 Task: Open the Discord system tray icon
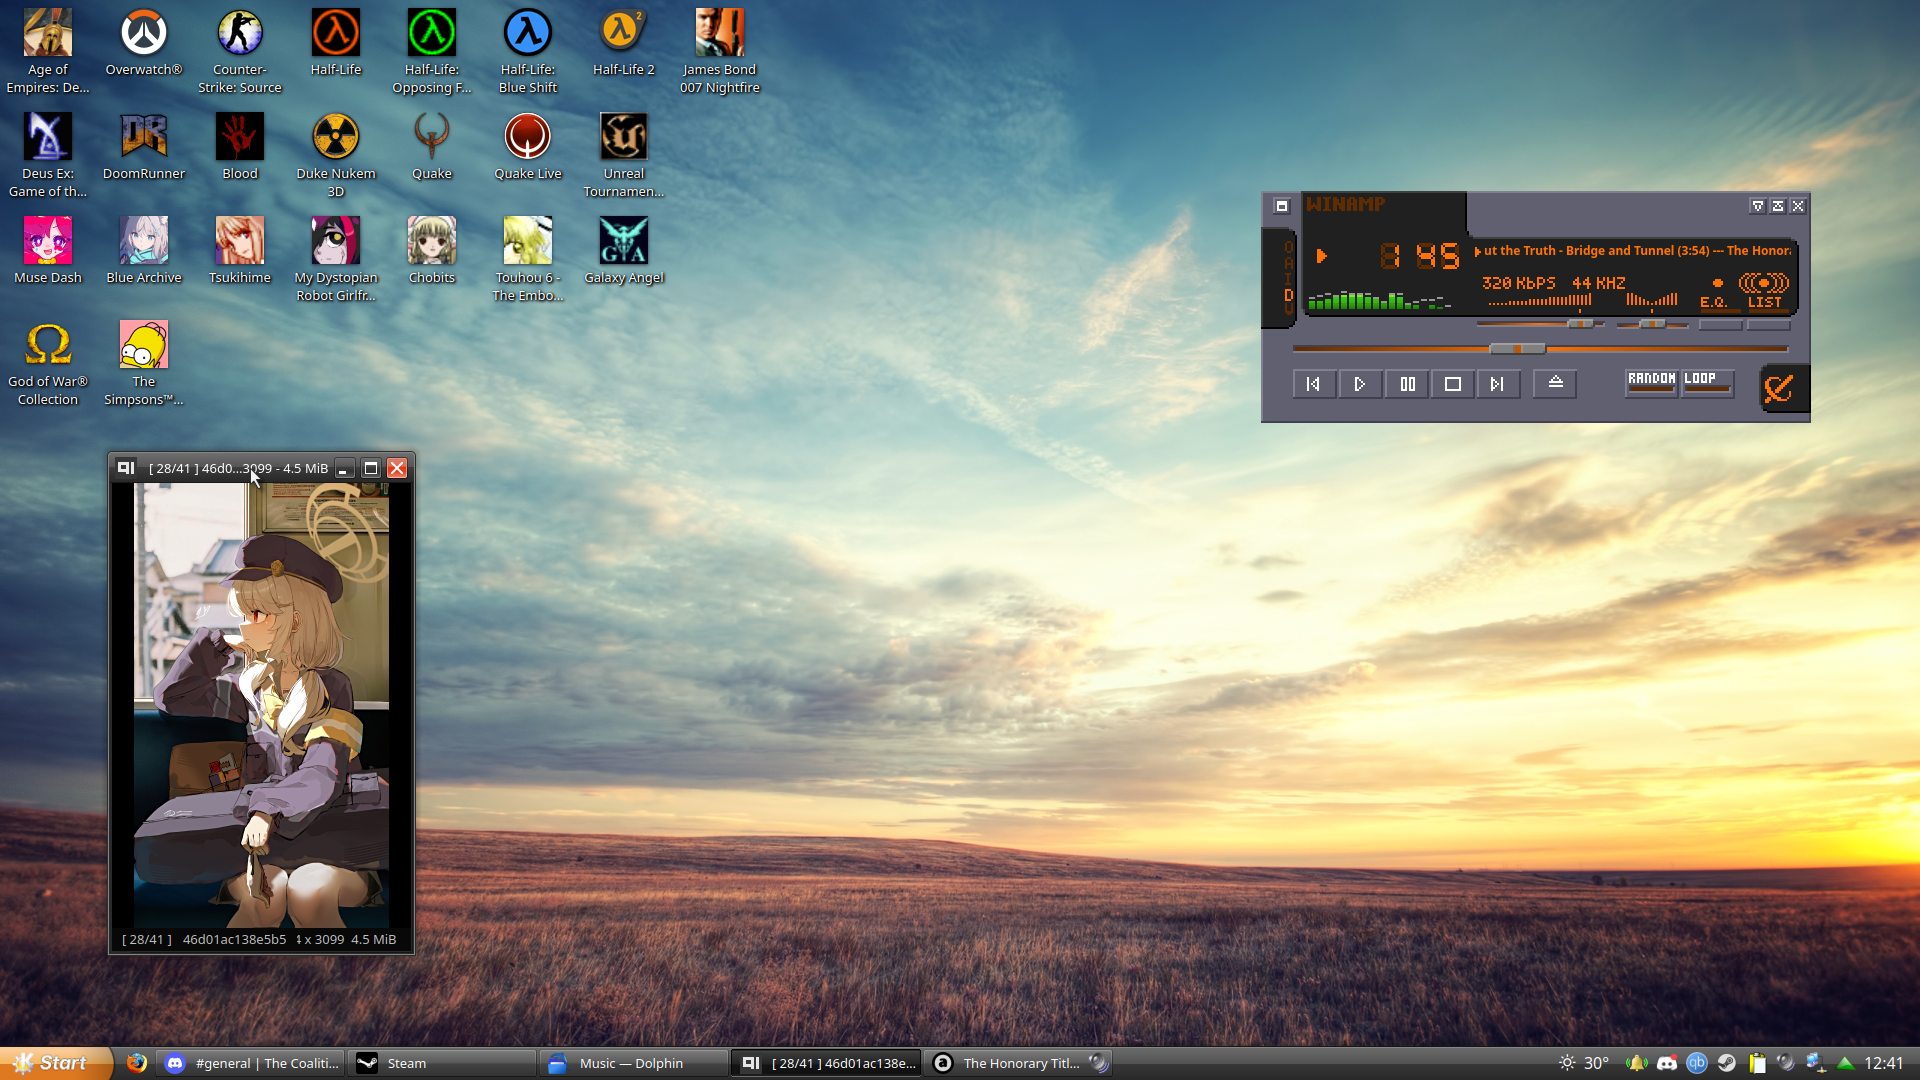click(x=1666, y=1063)
